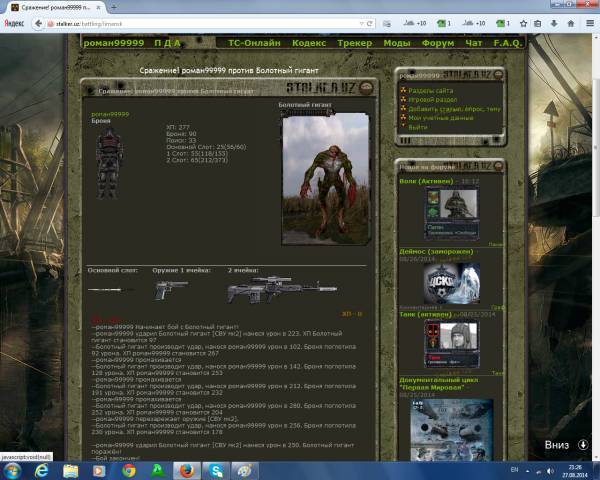Select the main slot knife weapon
Screen dimensions: 600x480
(x=111, y=290)
